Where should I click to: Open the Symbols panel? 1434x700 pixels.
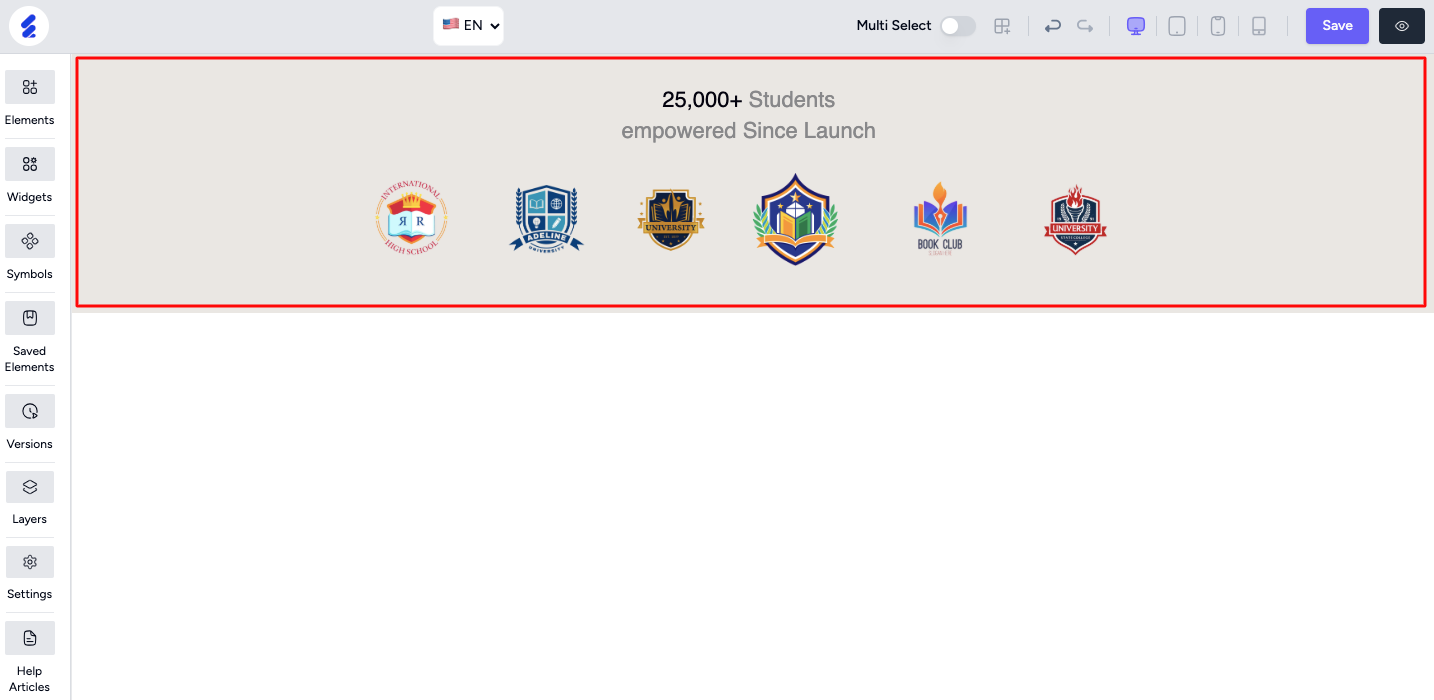[29, 253]
